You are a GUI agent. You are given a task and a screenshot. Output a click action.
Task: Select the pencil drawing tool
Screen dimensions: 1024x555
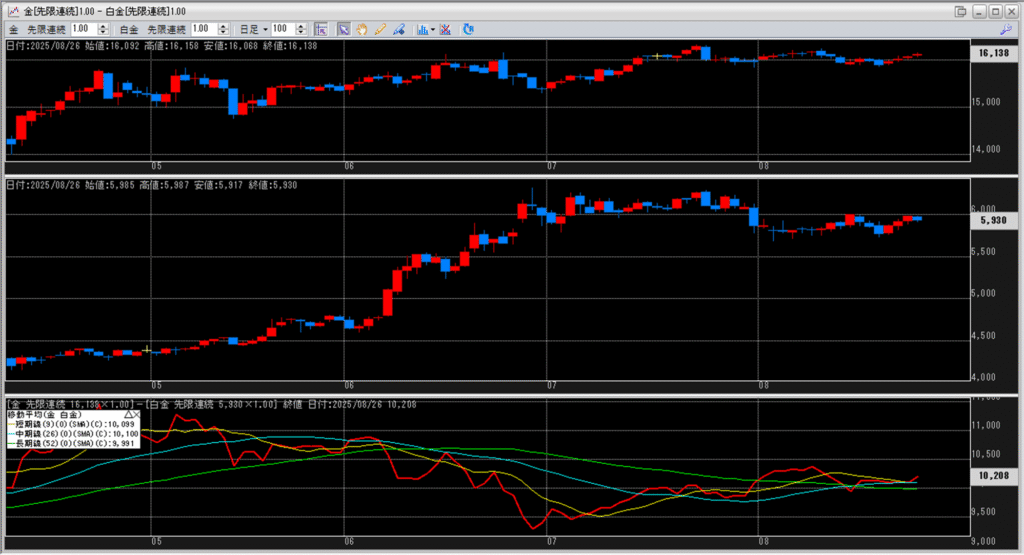coord(380,29)
